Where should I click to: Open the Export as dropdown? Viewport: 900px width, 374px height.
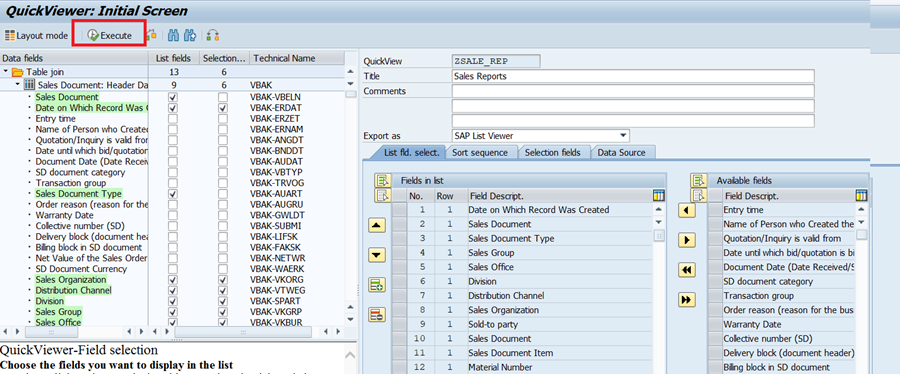[623, 135]
